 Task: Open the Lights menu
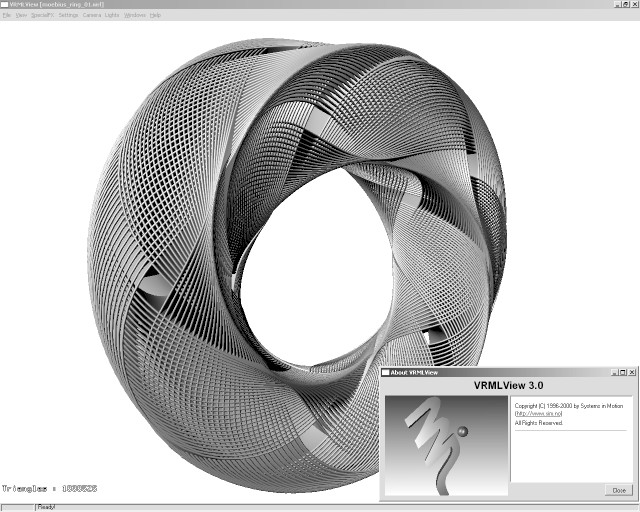(x=113, y=15)
